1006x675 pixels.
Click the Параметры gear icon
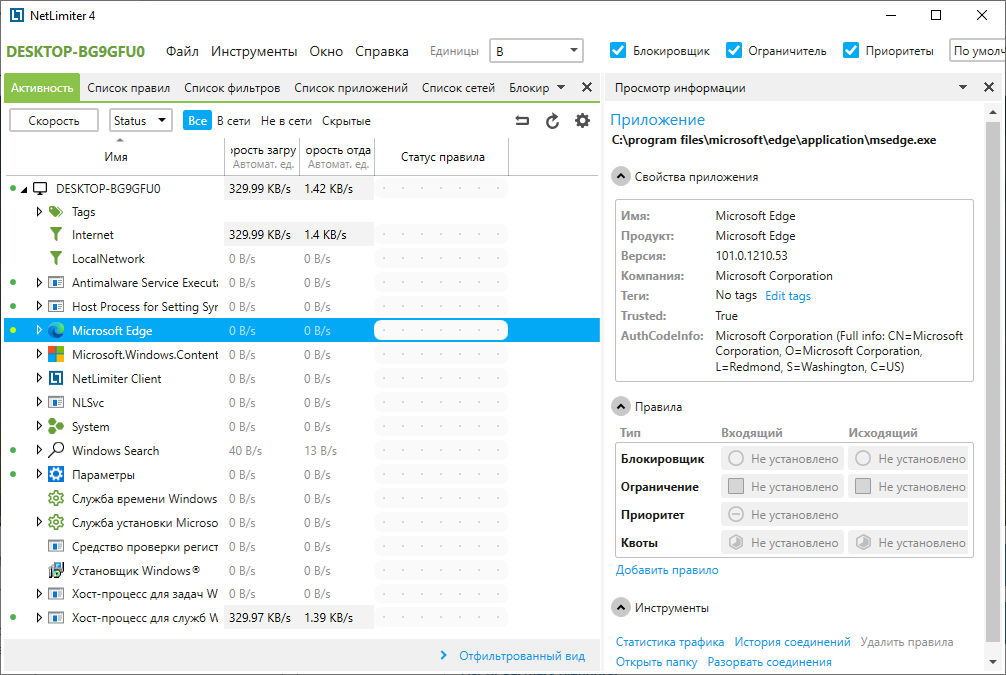tap(56, 475)
